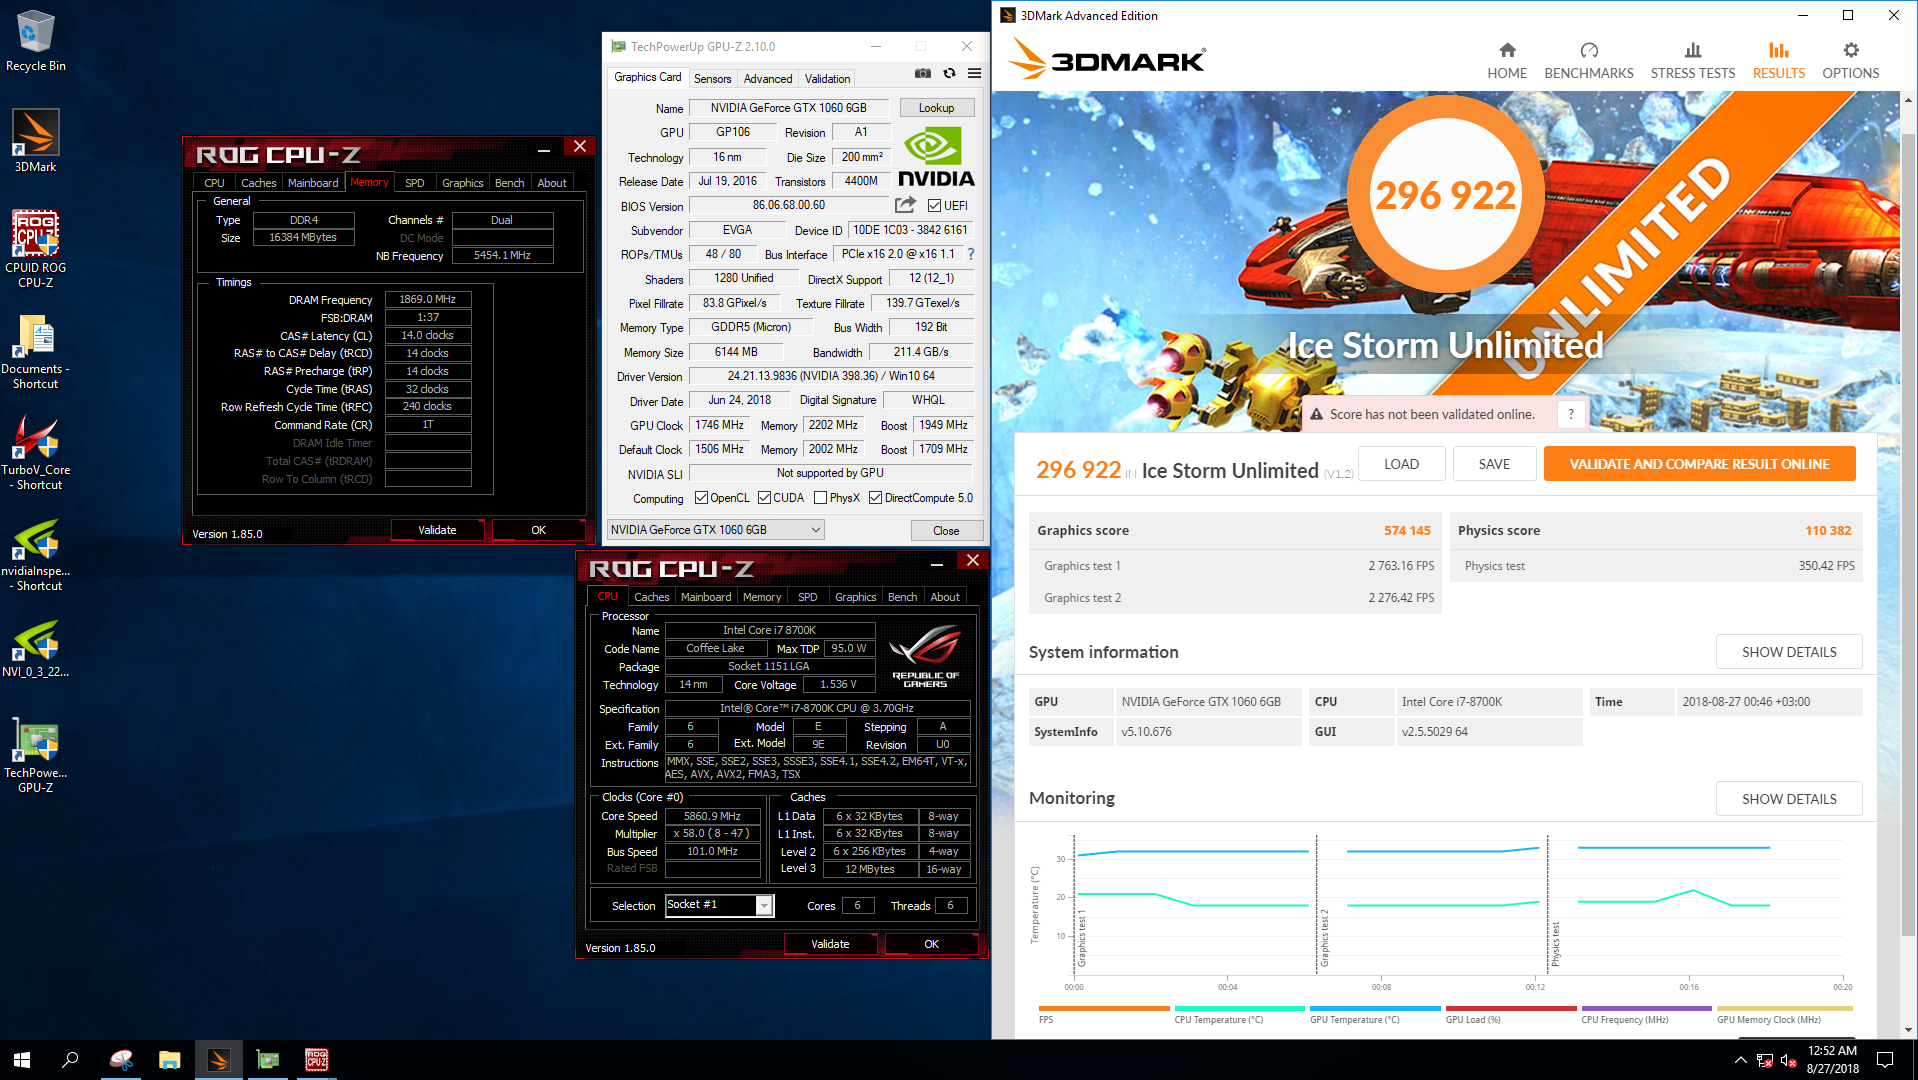Click the question mark beside validation warning
Screen dimensions: 1918x1080
(x=1570, y=414)
